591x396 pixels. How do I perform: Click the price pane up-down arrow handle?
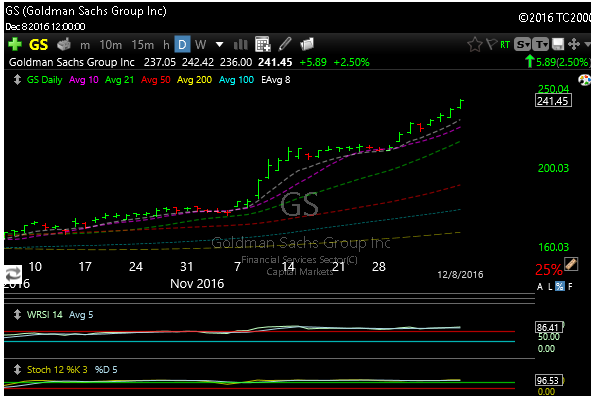click(17, 80)
